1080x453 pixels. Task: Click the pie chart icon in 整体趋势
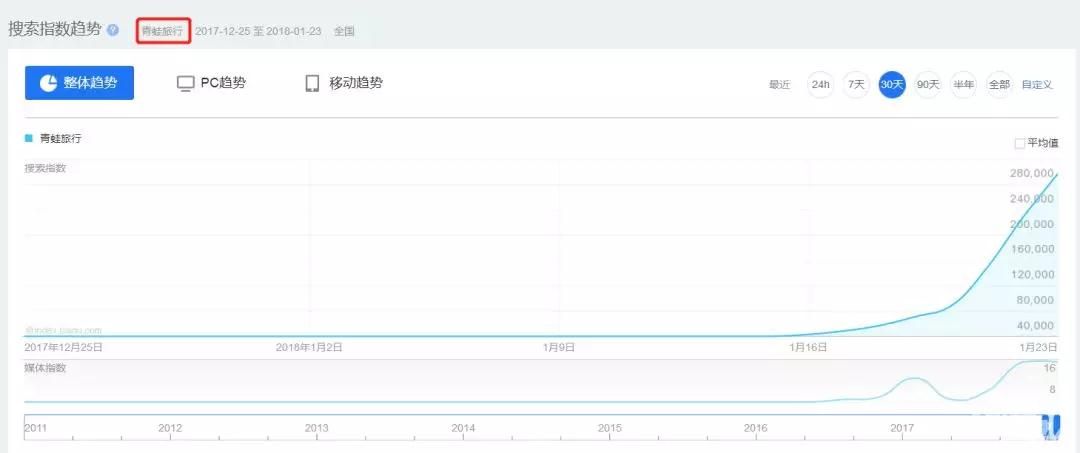(48, 83)
